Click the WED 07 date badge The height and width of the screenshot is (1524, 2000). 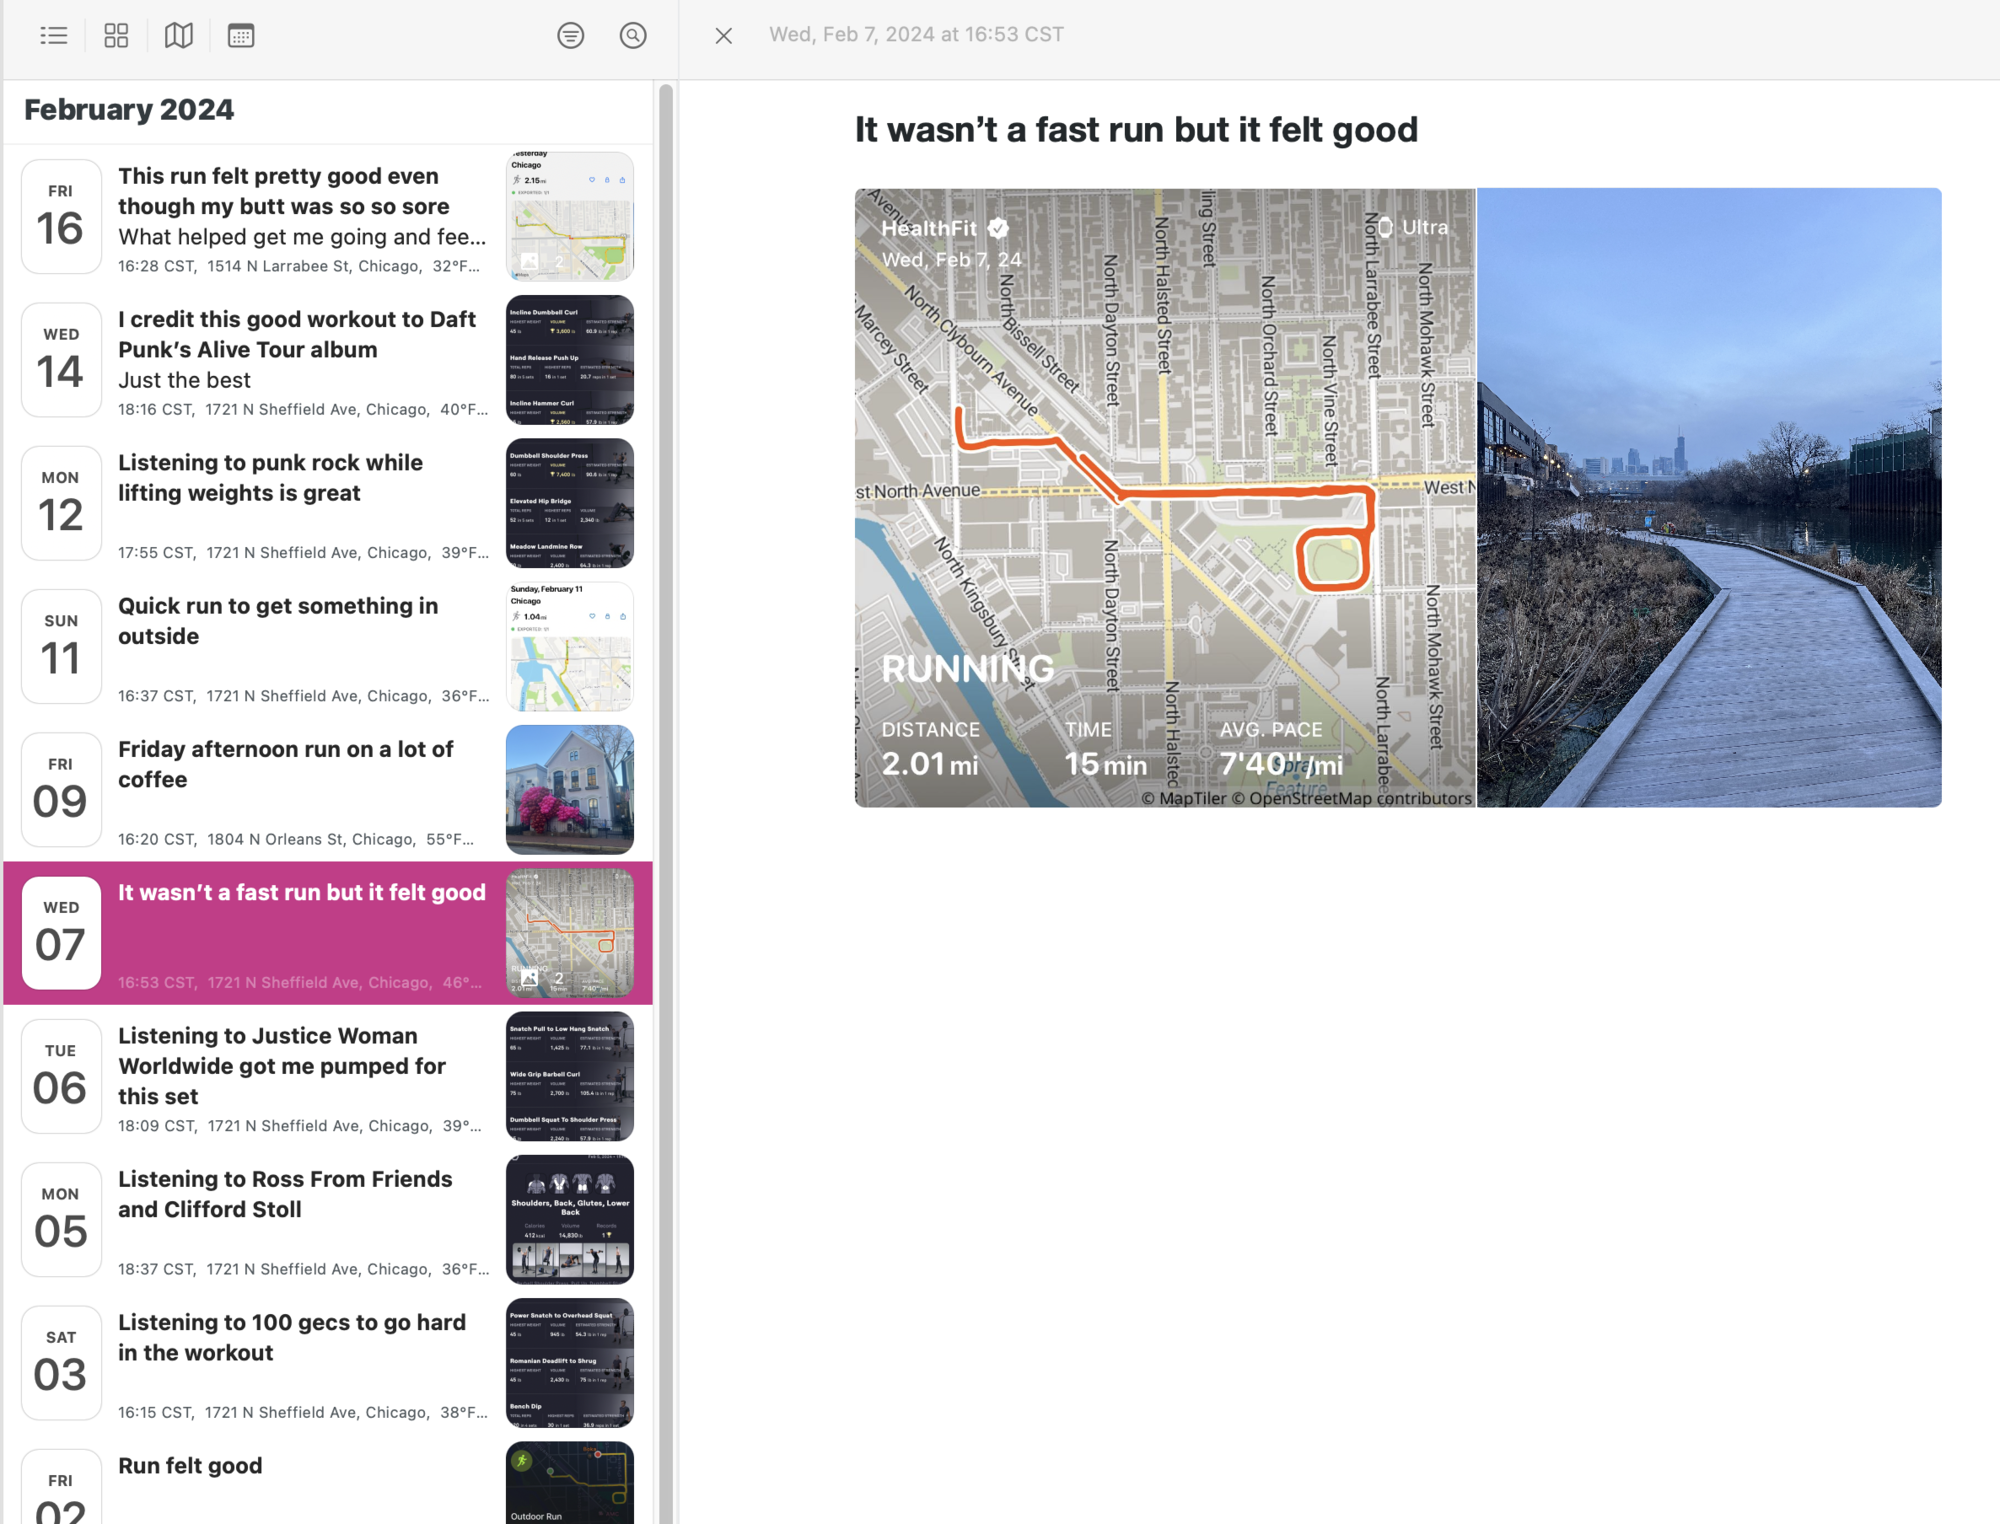tap(61, 933)
